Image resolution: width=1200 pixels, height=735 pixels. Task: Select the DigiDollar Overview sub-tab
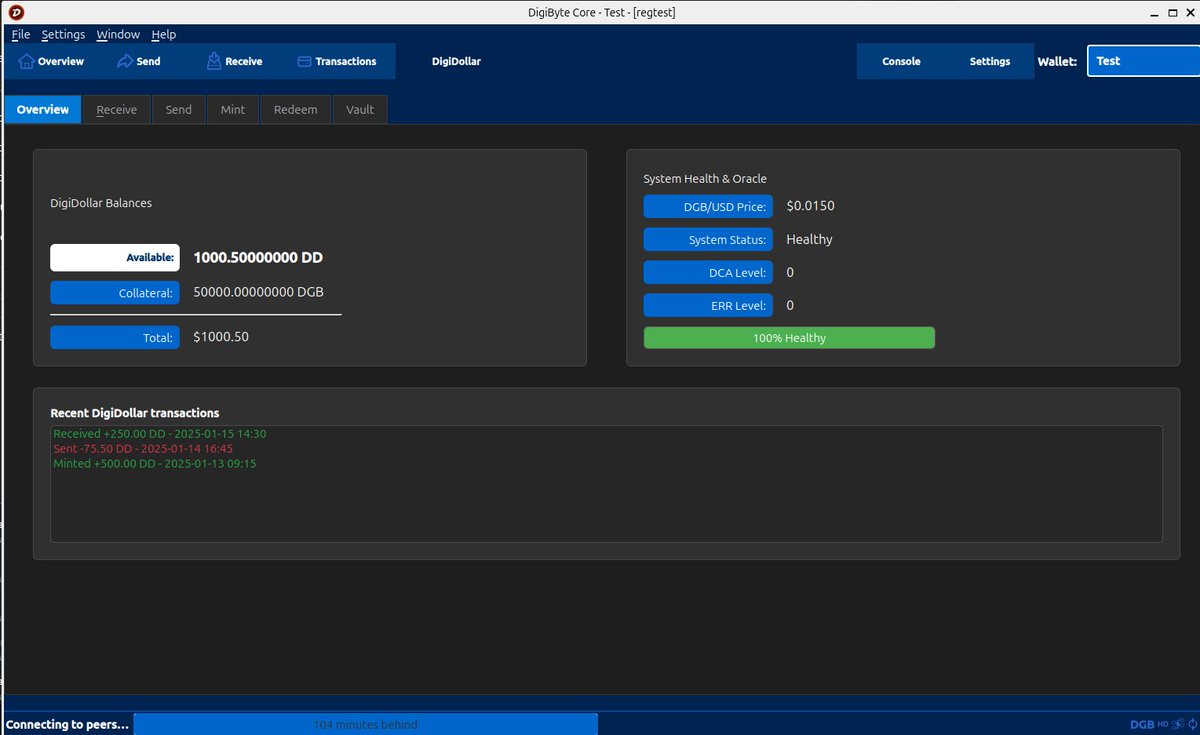(43, 110)
